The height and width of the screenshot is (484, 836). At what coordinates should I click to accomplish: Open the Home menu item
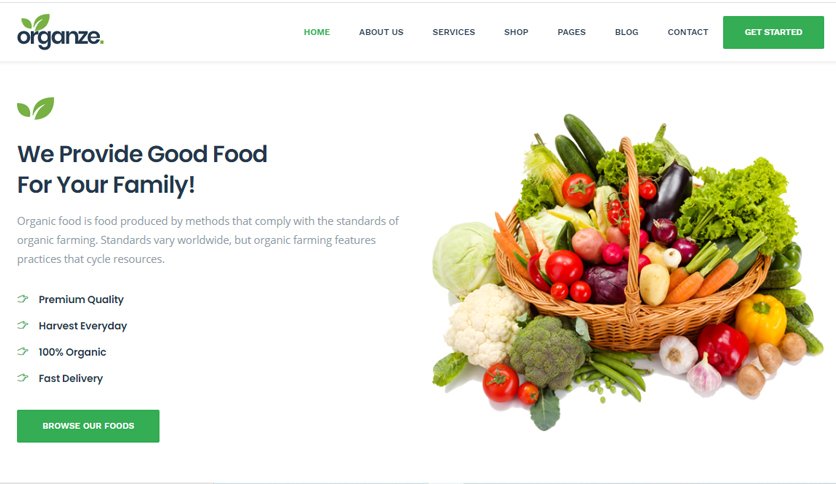317,32
